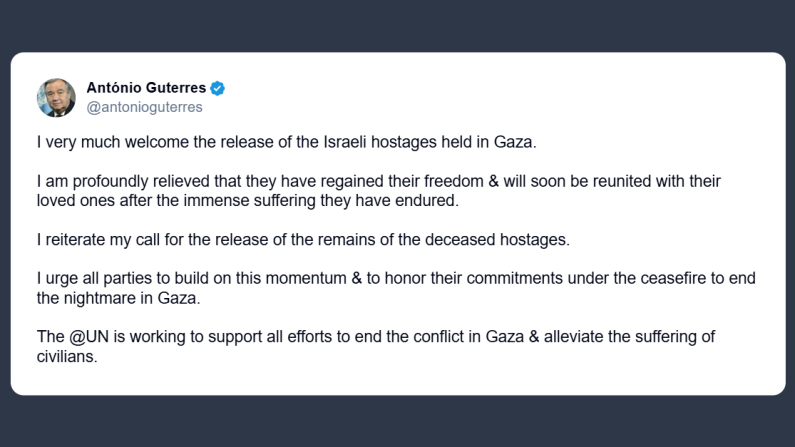Open the António Guterres display name

(x=147, y=88)
